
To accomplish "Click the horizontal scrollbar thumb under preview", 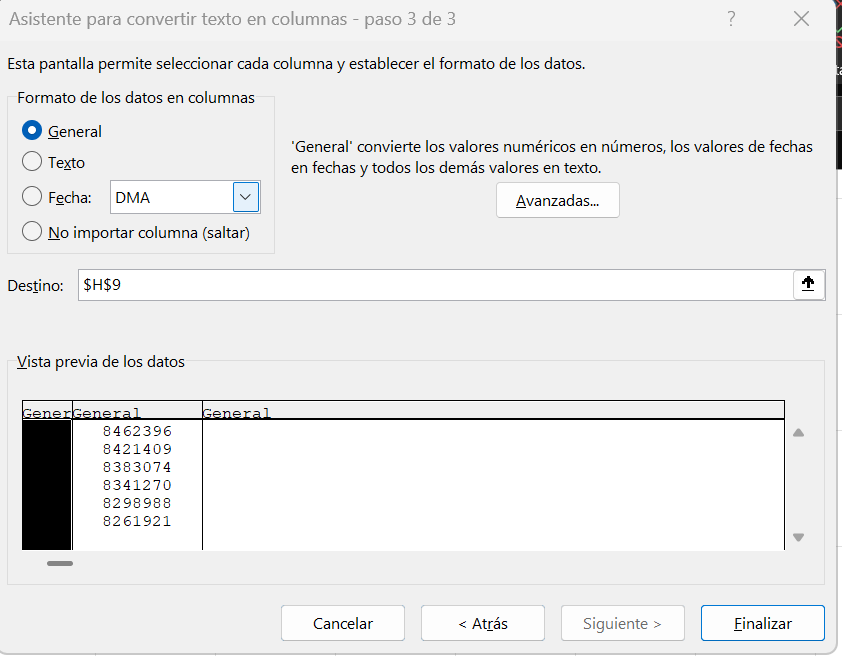I will (60, 564).
